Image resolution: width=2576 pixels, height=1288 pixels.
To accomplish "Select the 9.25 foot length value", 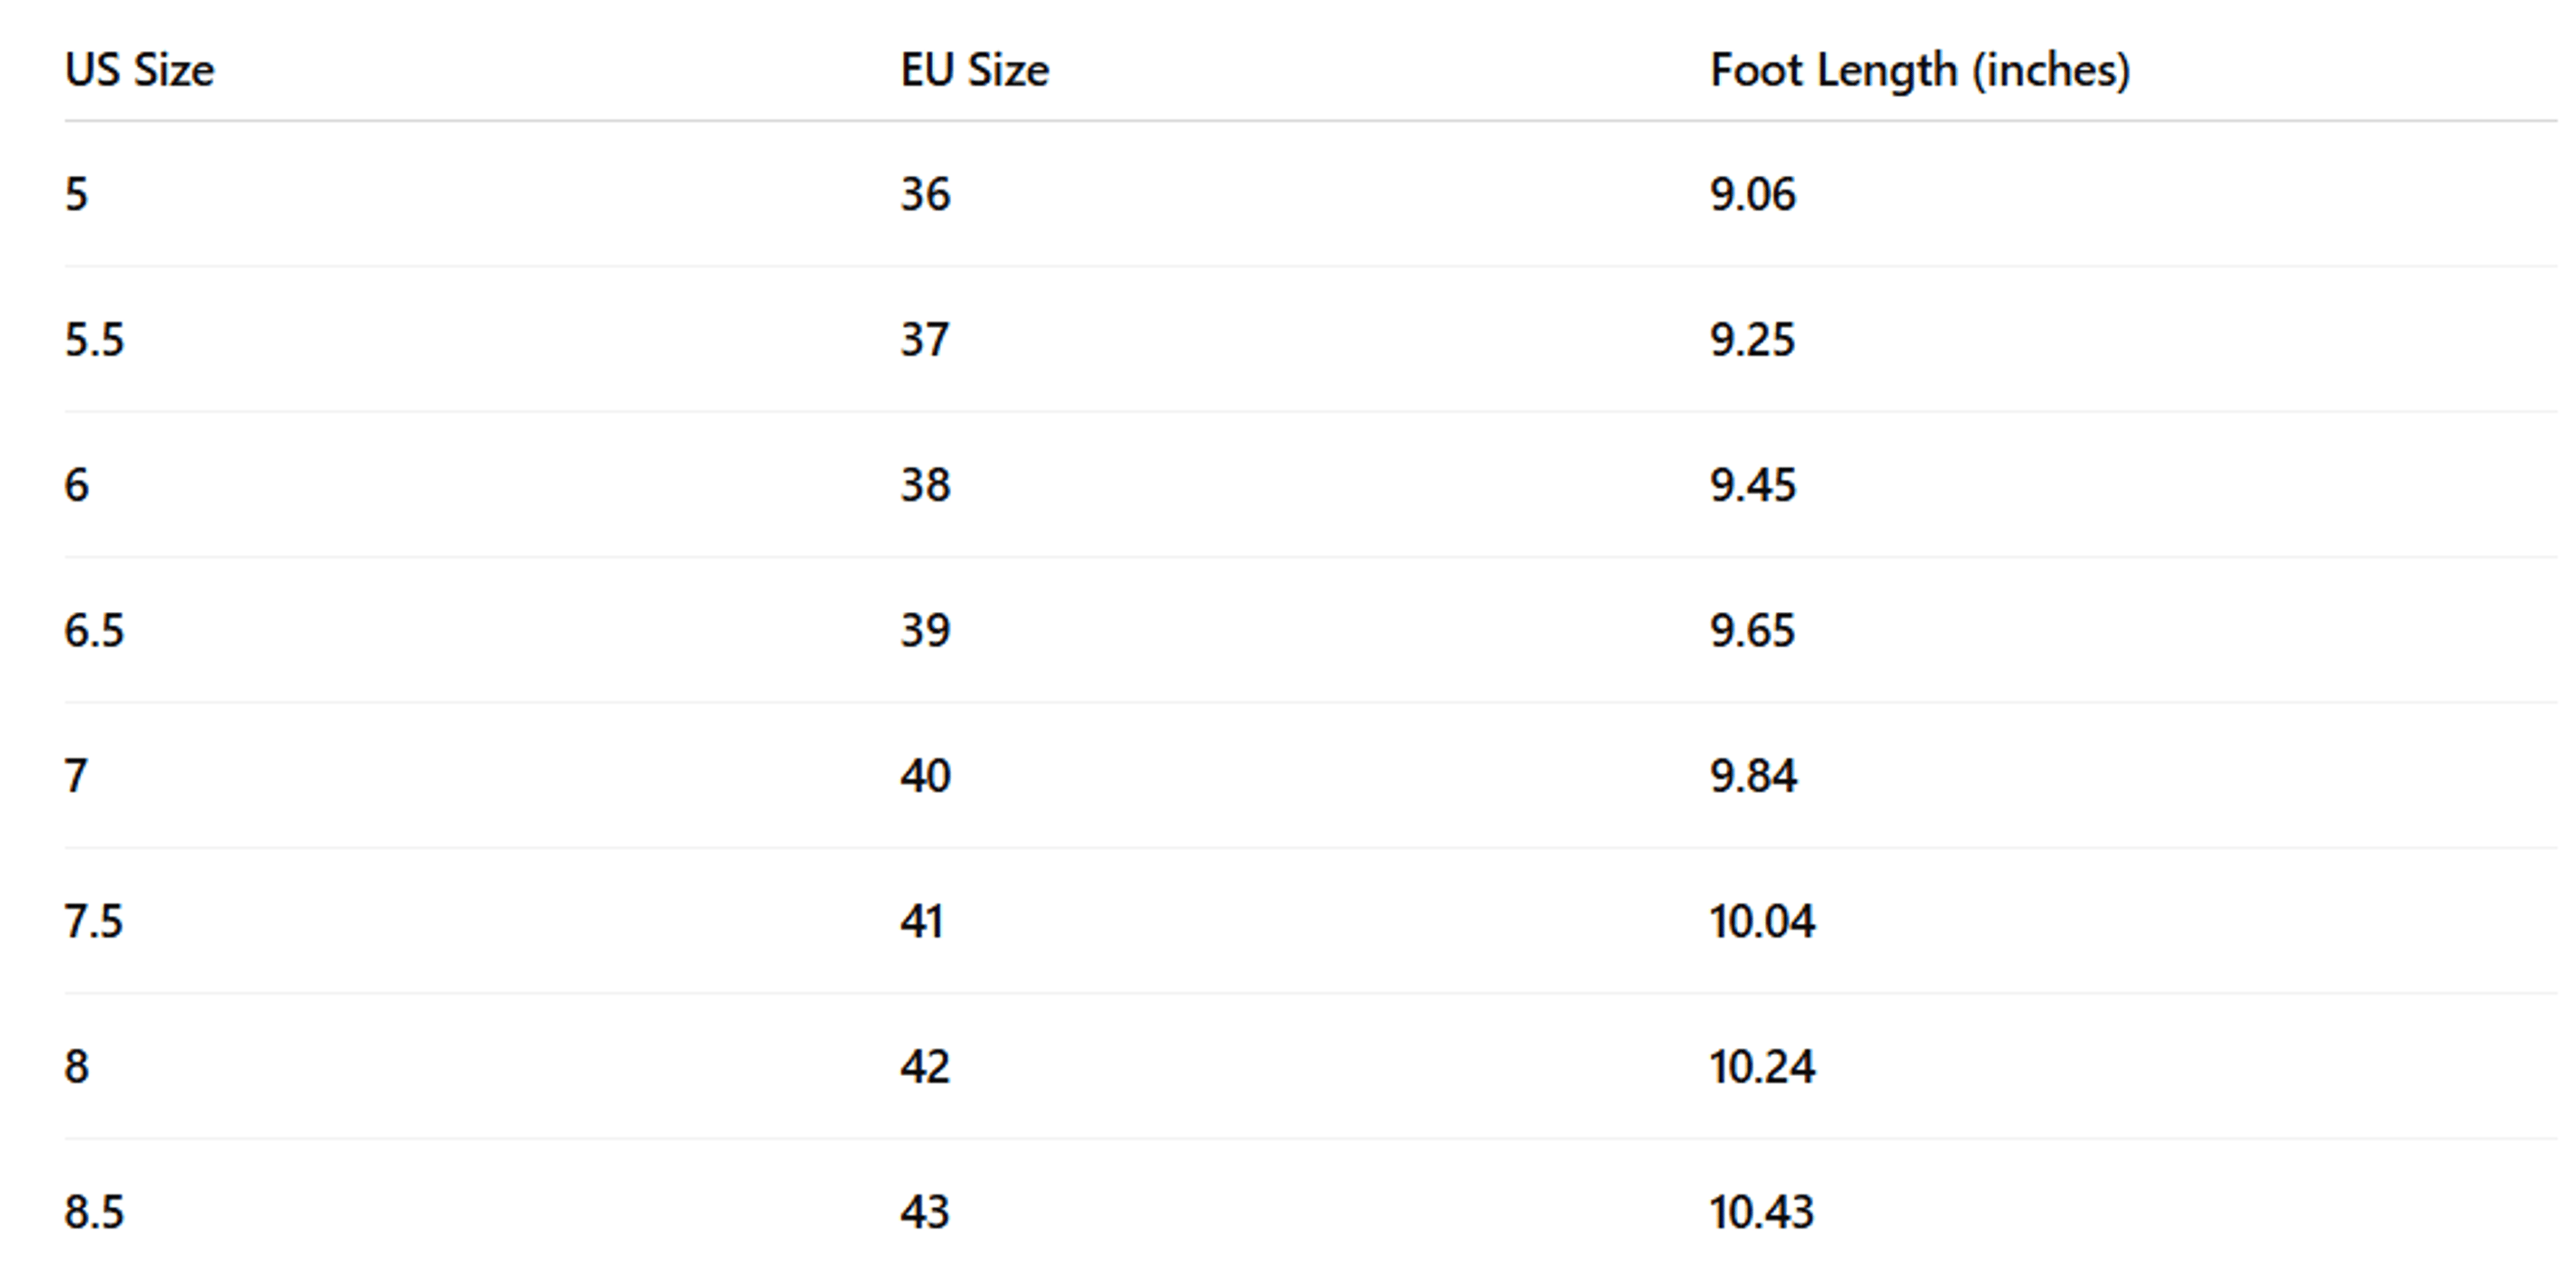I will tap(1753, 340).
